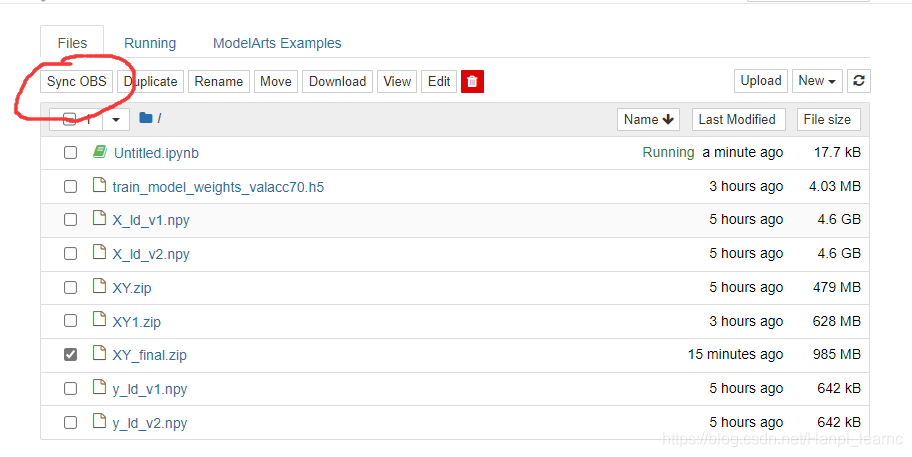Select the XY1.zip checkbox
The width and height of the screenshot is (912, 457).
pyautogui.click(x=70, y=321)
